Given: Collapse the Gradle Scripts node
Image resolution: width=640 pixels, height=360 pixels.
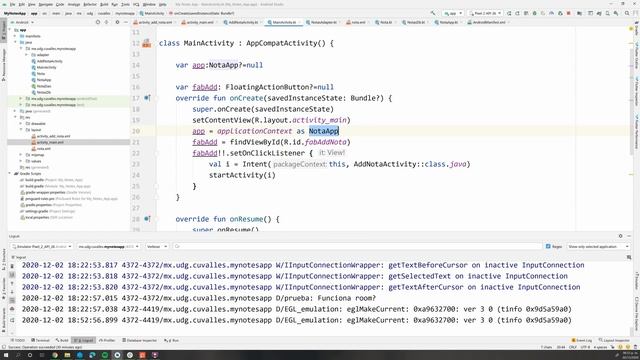Looking at the screenshot, I should 10,173.
